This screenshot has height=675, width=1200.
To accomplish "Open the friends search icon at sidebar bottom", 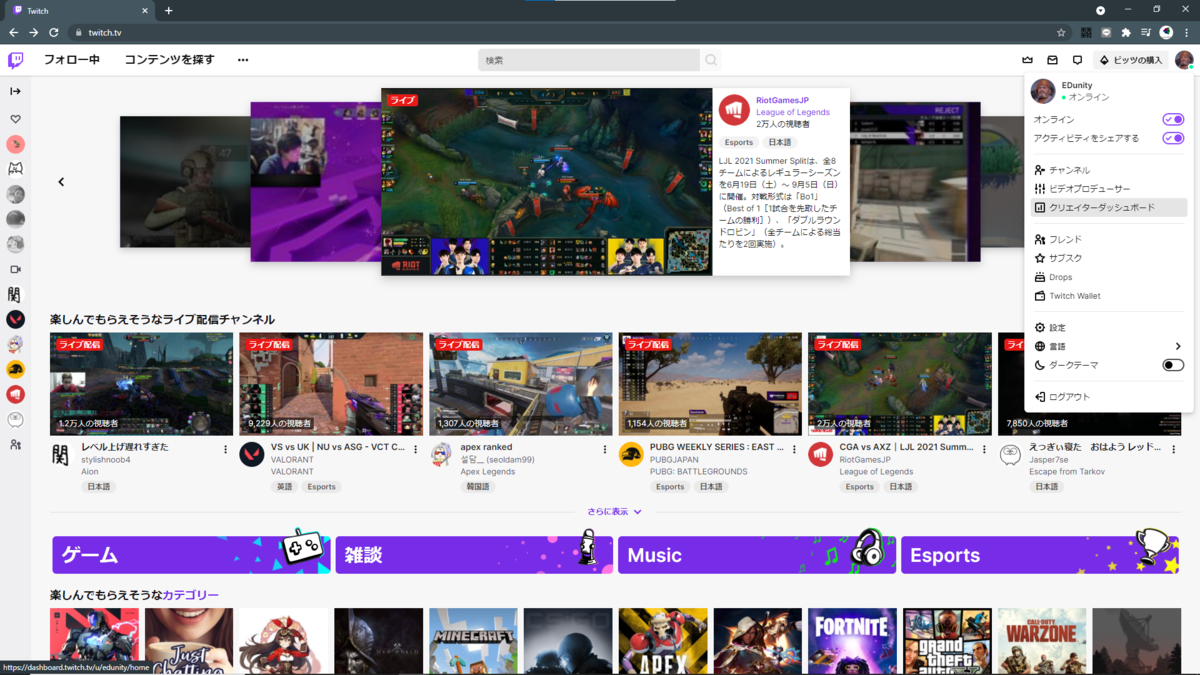I will tap(15, 445).
